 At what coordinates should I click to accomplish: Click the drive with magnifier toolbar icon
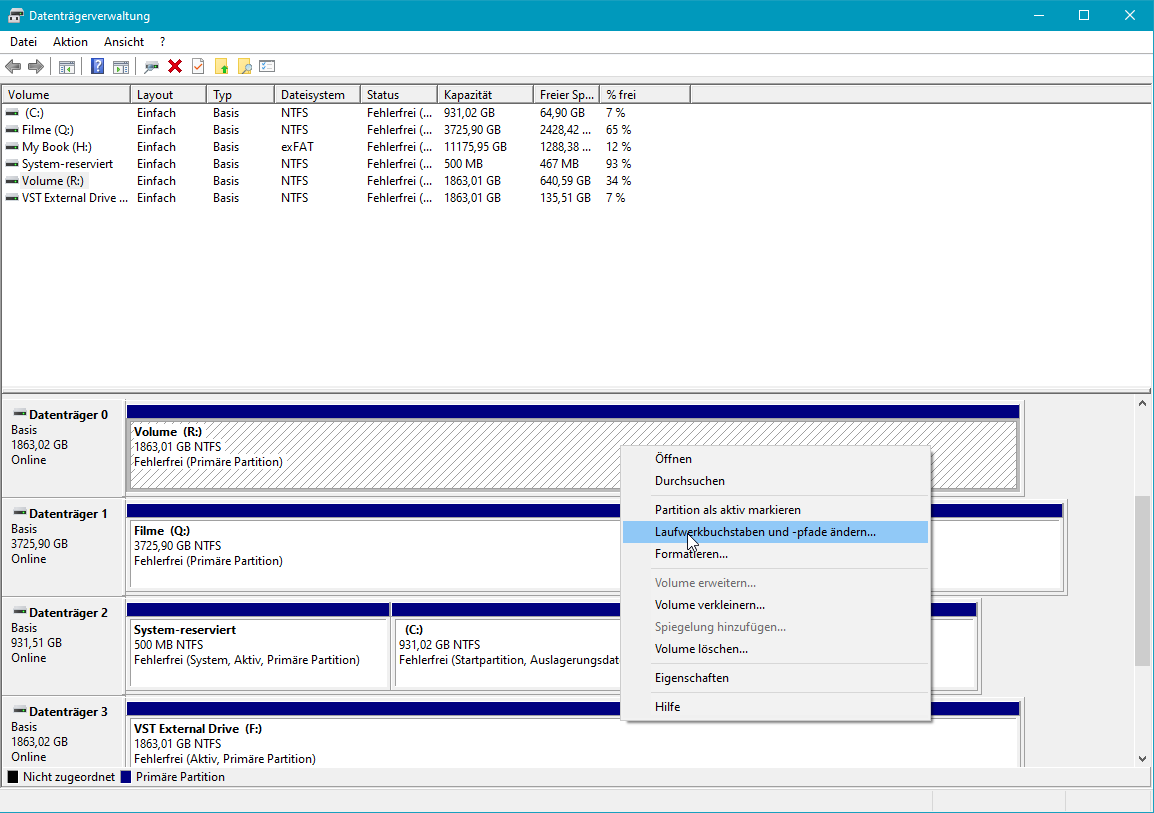point(152,67)
